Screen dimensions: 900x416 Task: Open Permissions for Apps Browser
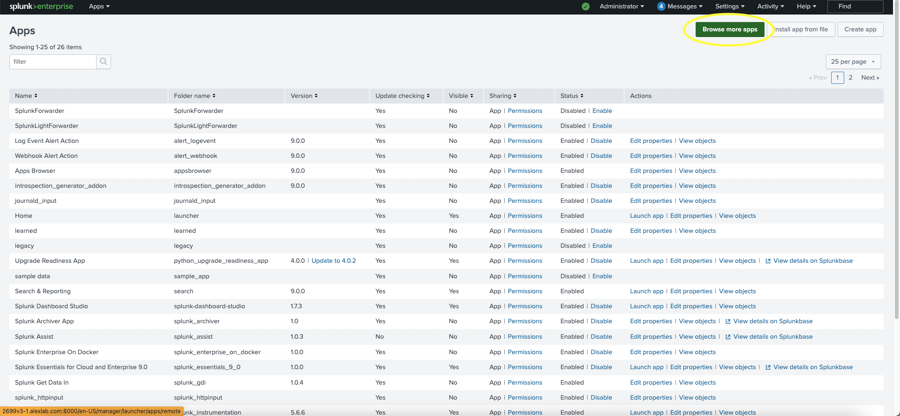tap(525, 171)
